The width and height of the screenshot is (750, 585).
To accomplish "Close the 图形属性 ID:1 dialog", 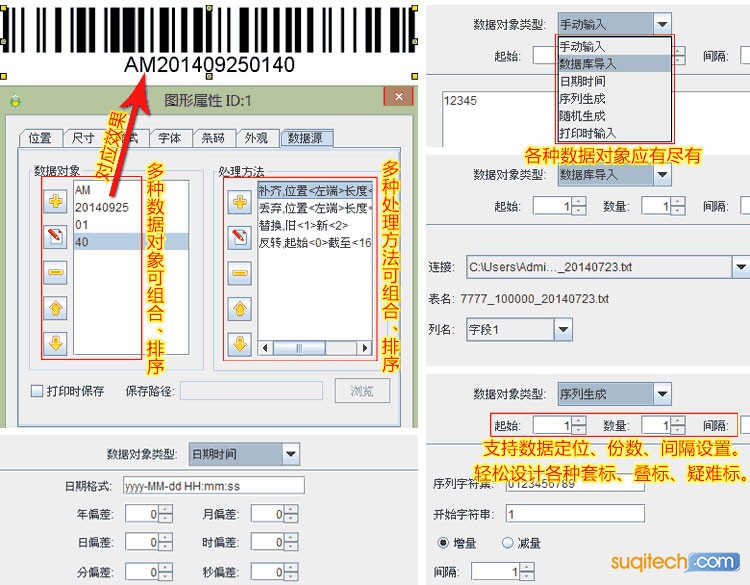I will point(398,97).
